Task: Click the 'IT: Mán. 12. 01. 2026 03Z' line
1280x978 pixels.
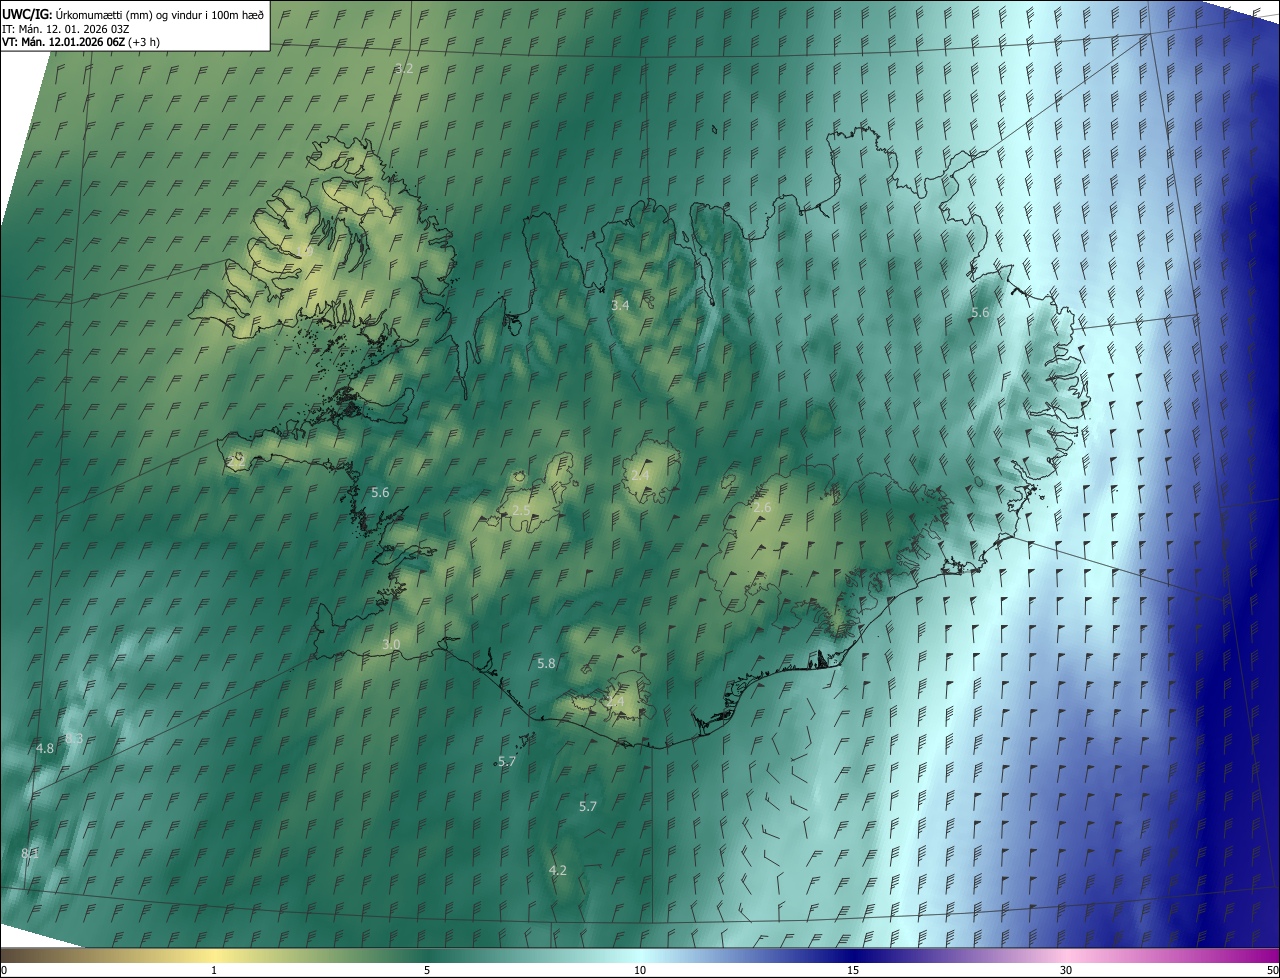Action: [x=67, y=29]
